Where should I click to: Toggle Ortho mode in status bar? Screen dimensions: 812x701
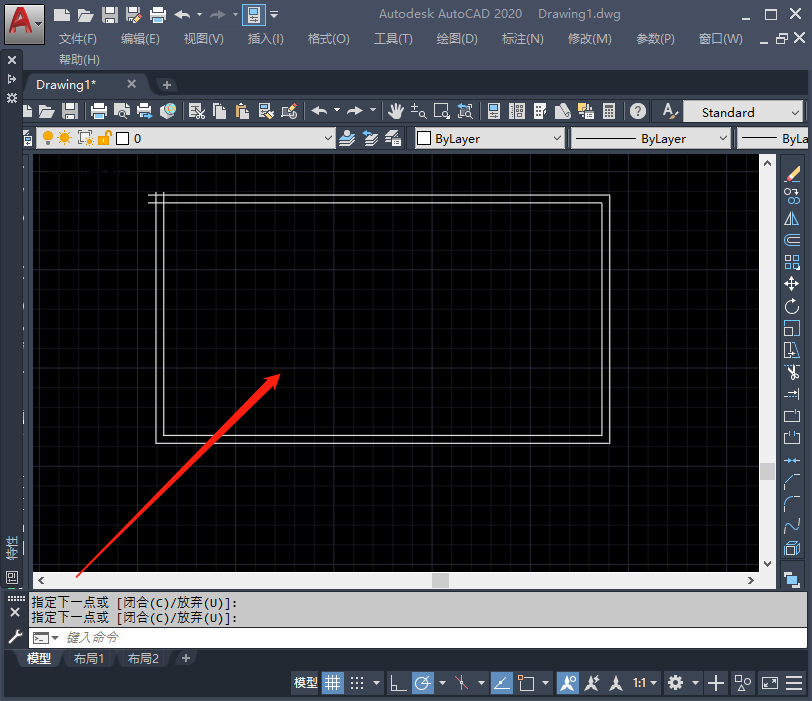click(398, 683)
